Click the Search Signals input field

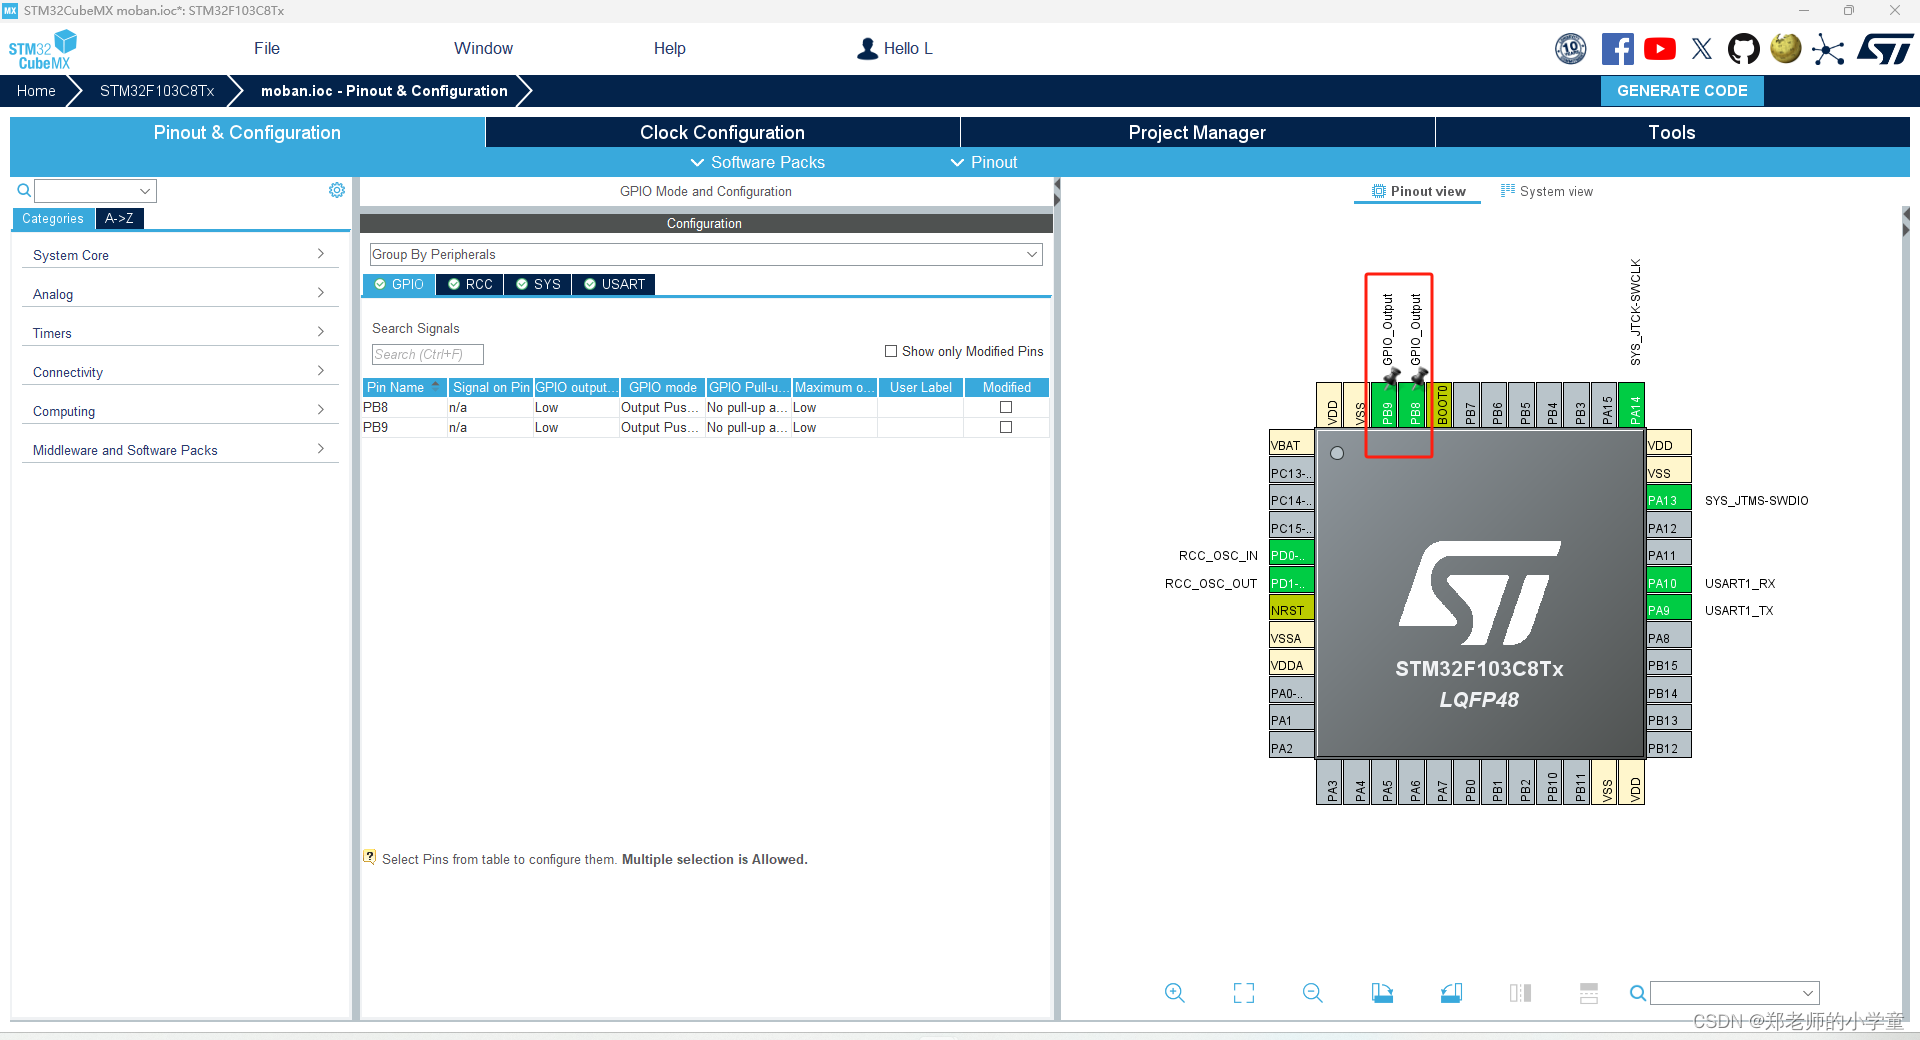click(428, 354)
